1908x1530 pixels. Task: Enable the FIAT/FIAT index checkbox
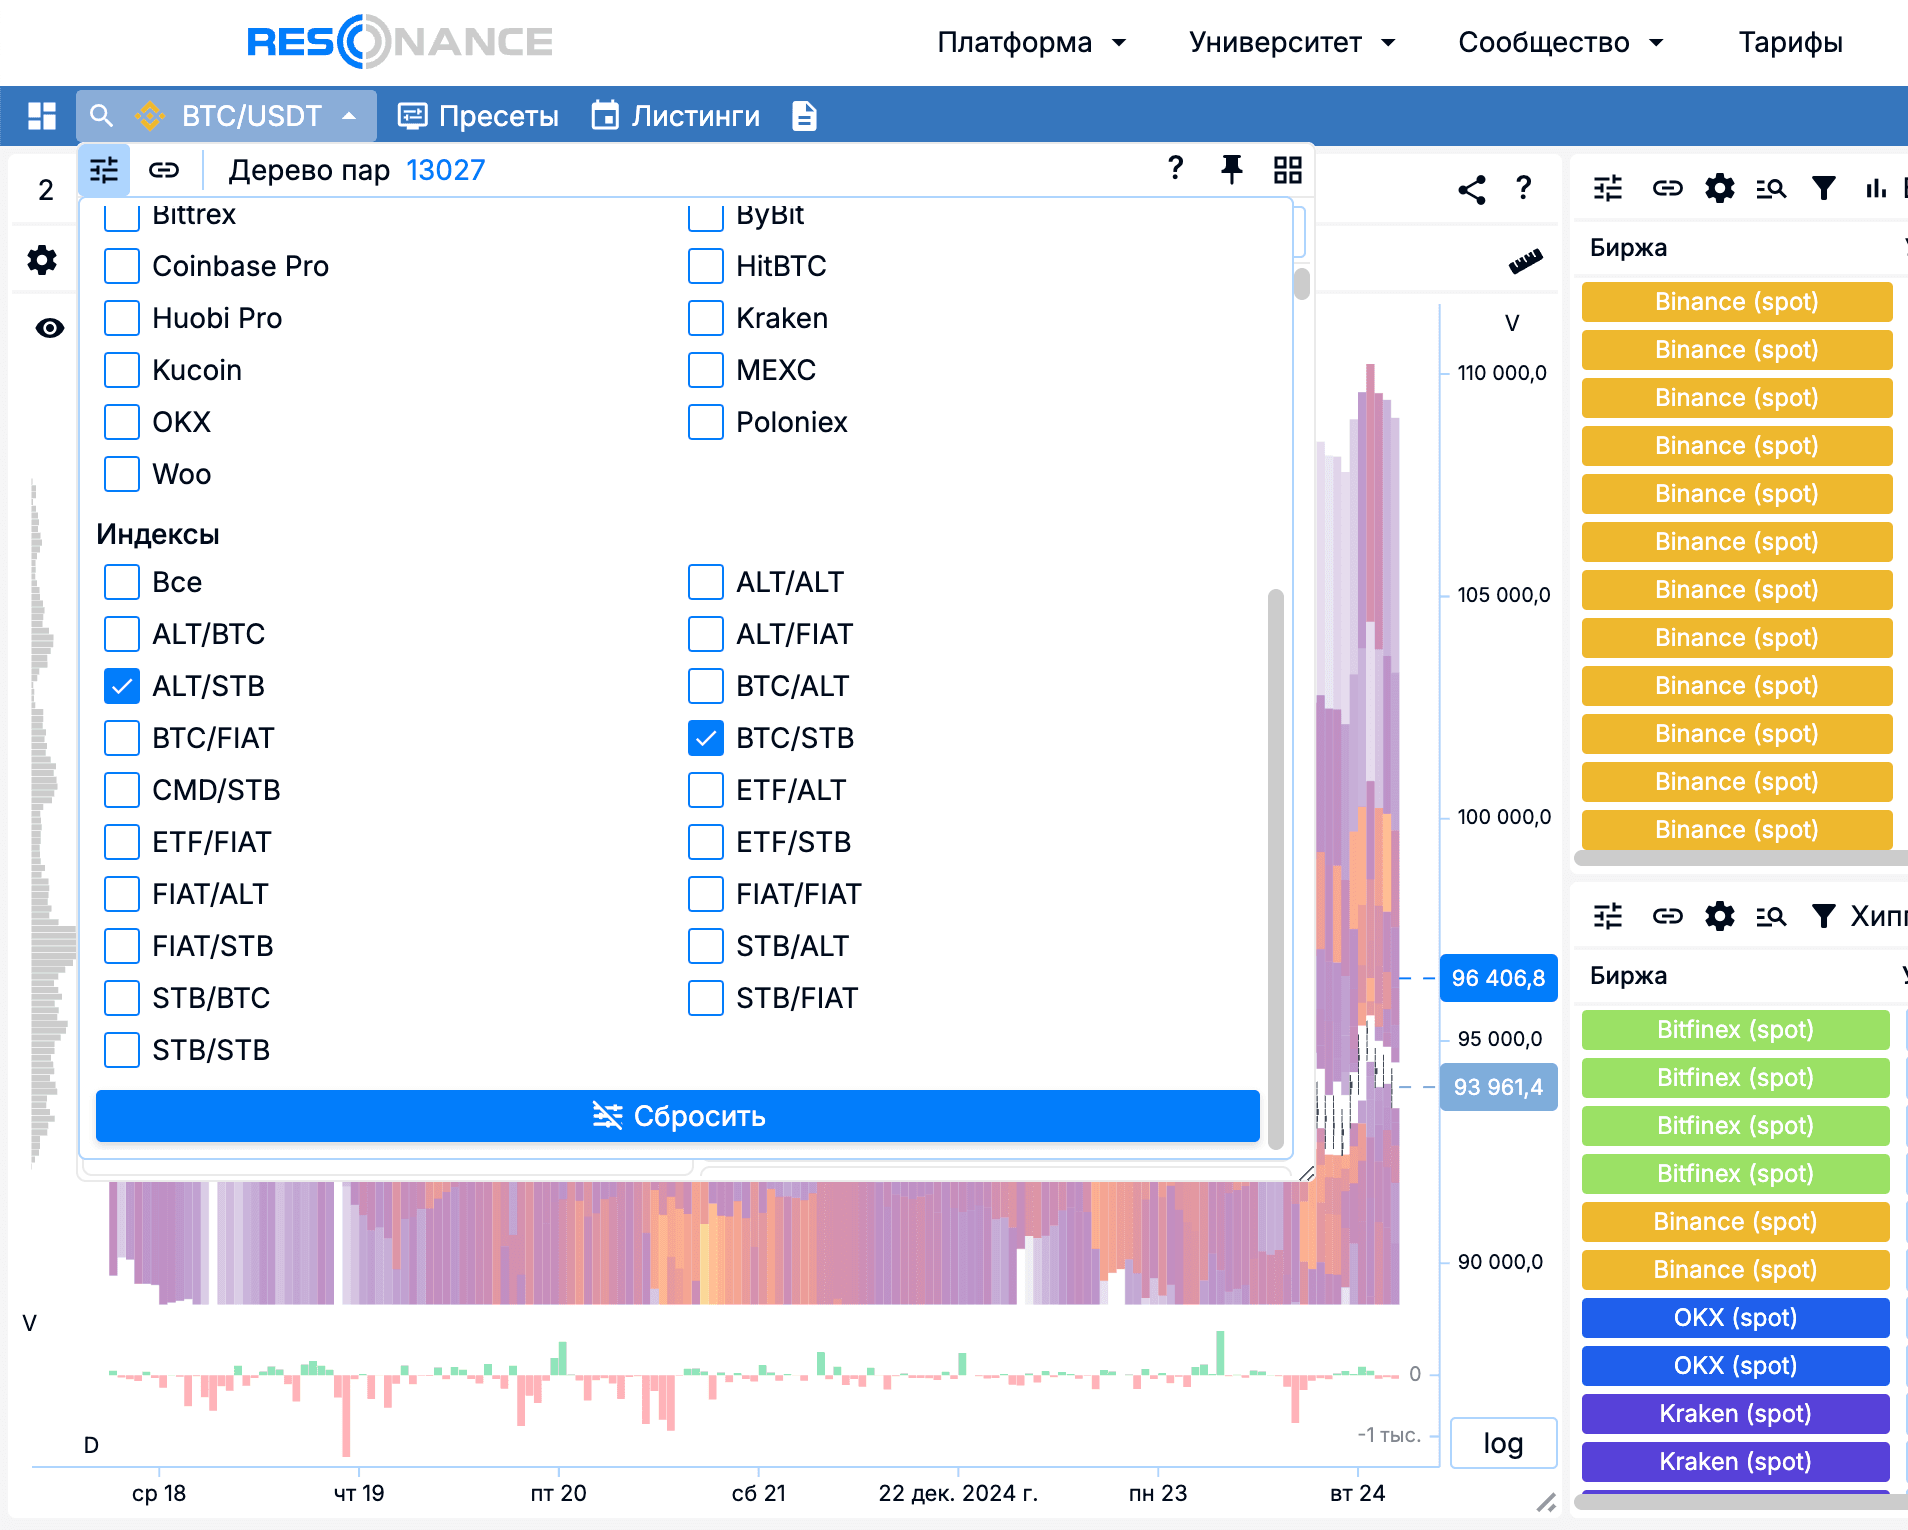click(706, 894)
